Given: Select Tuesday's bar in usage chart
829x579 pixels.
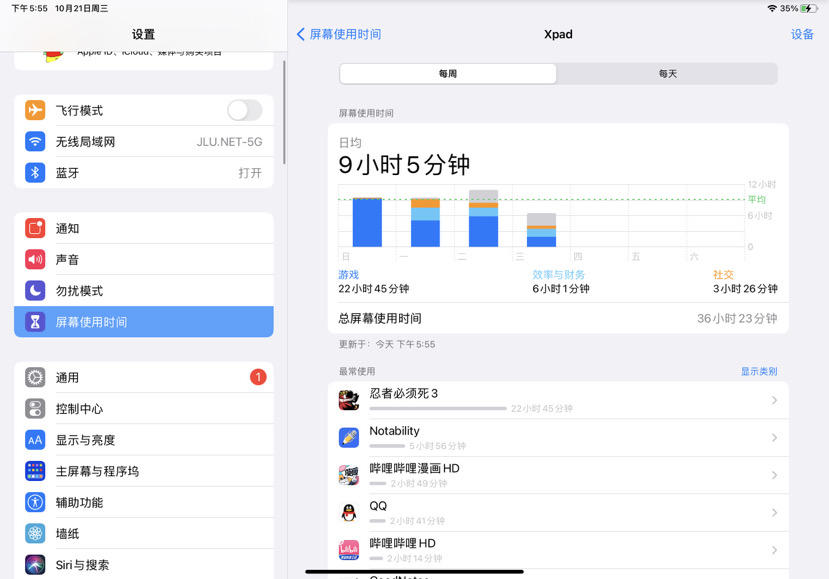Looking at the screenshot, I should 483,218.
